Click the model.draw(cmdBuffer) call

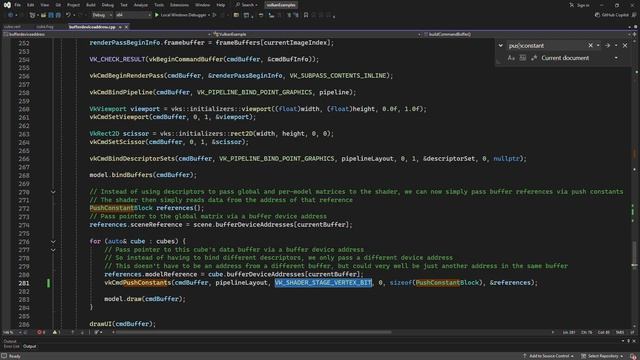[x=145, y=299]
